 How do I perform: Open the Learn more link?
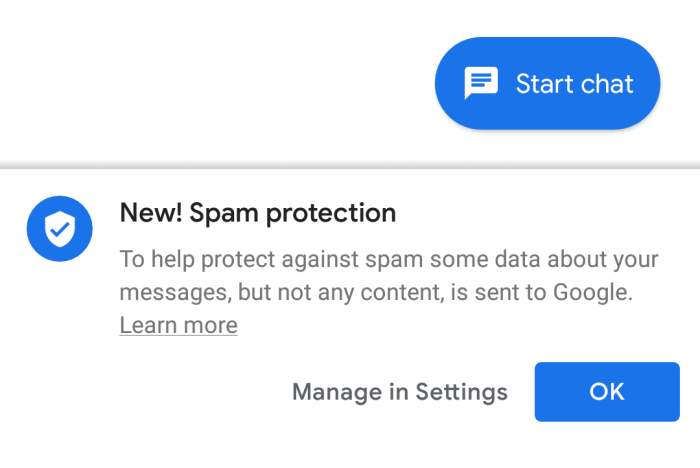pyautogui.click(x=178, y=325)
